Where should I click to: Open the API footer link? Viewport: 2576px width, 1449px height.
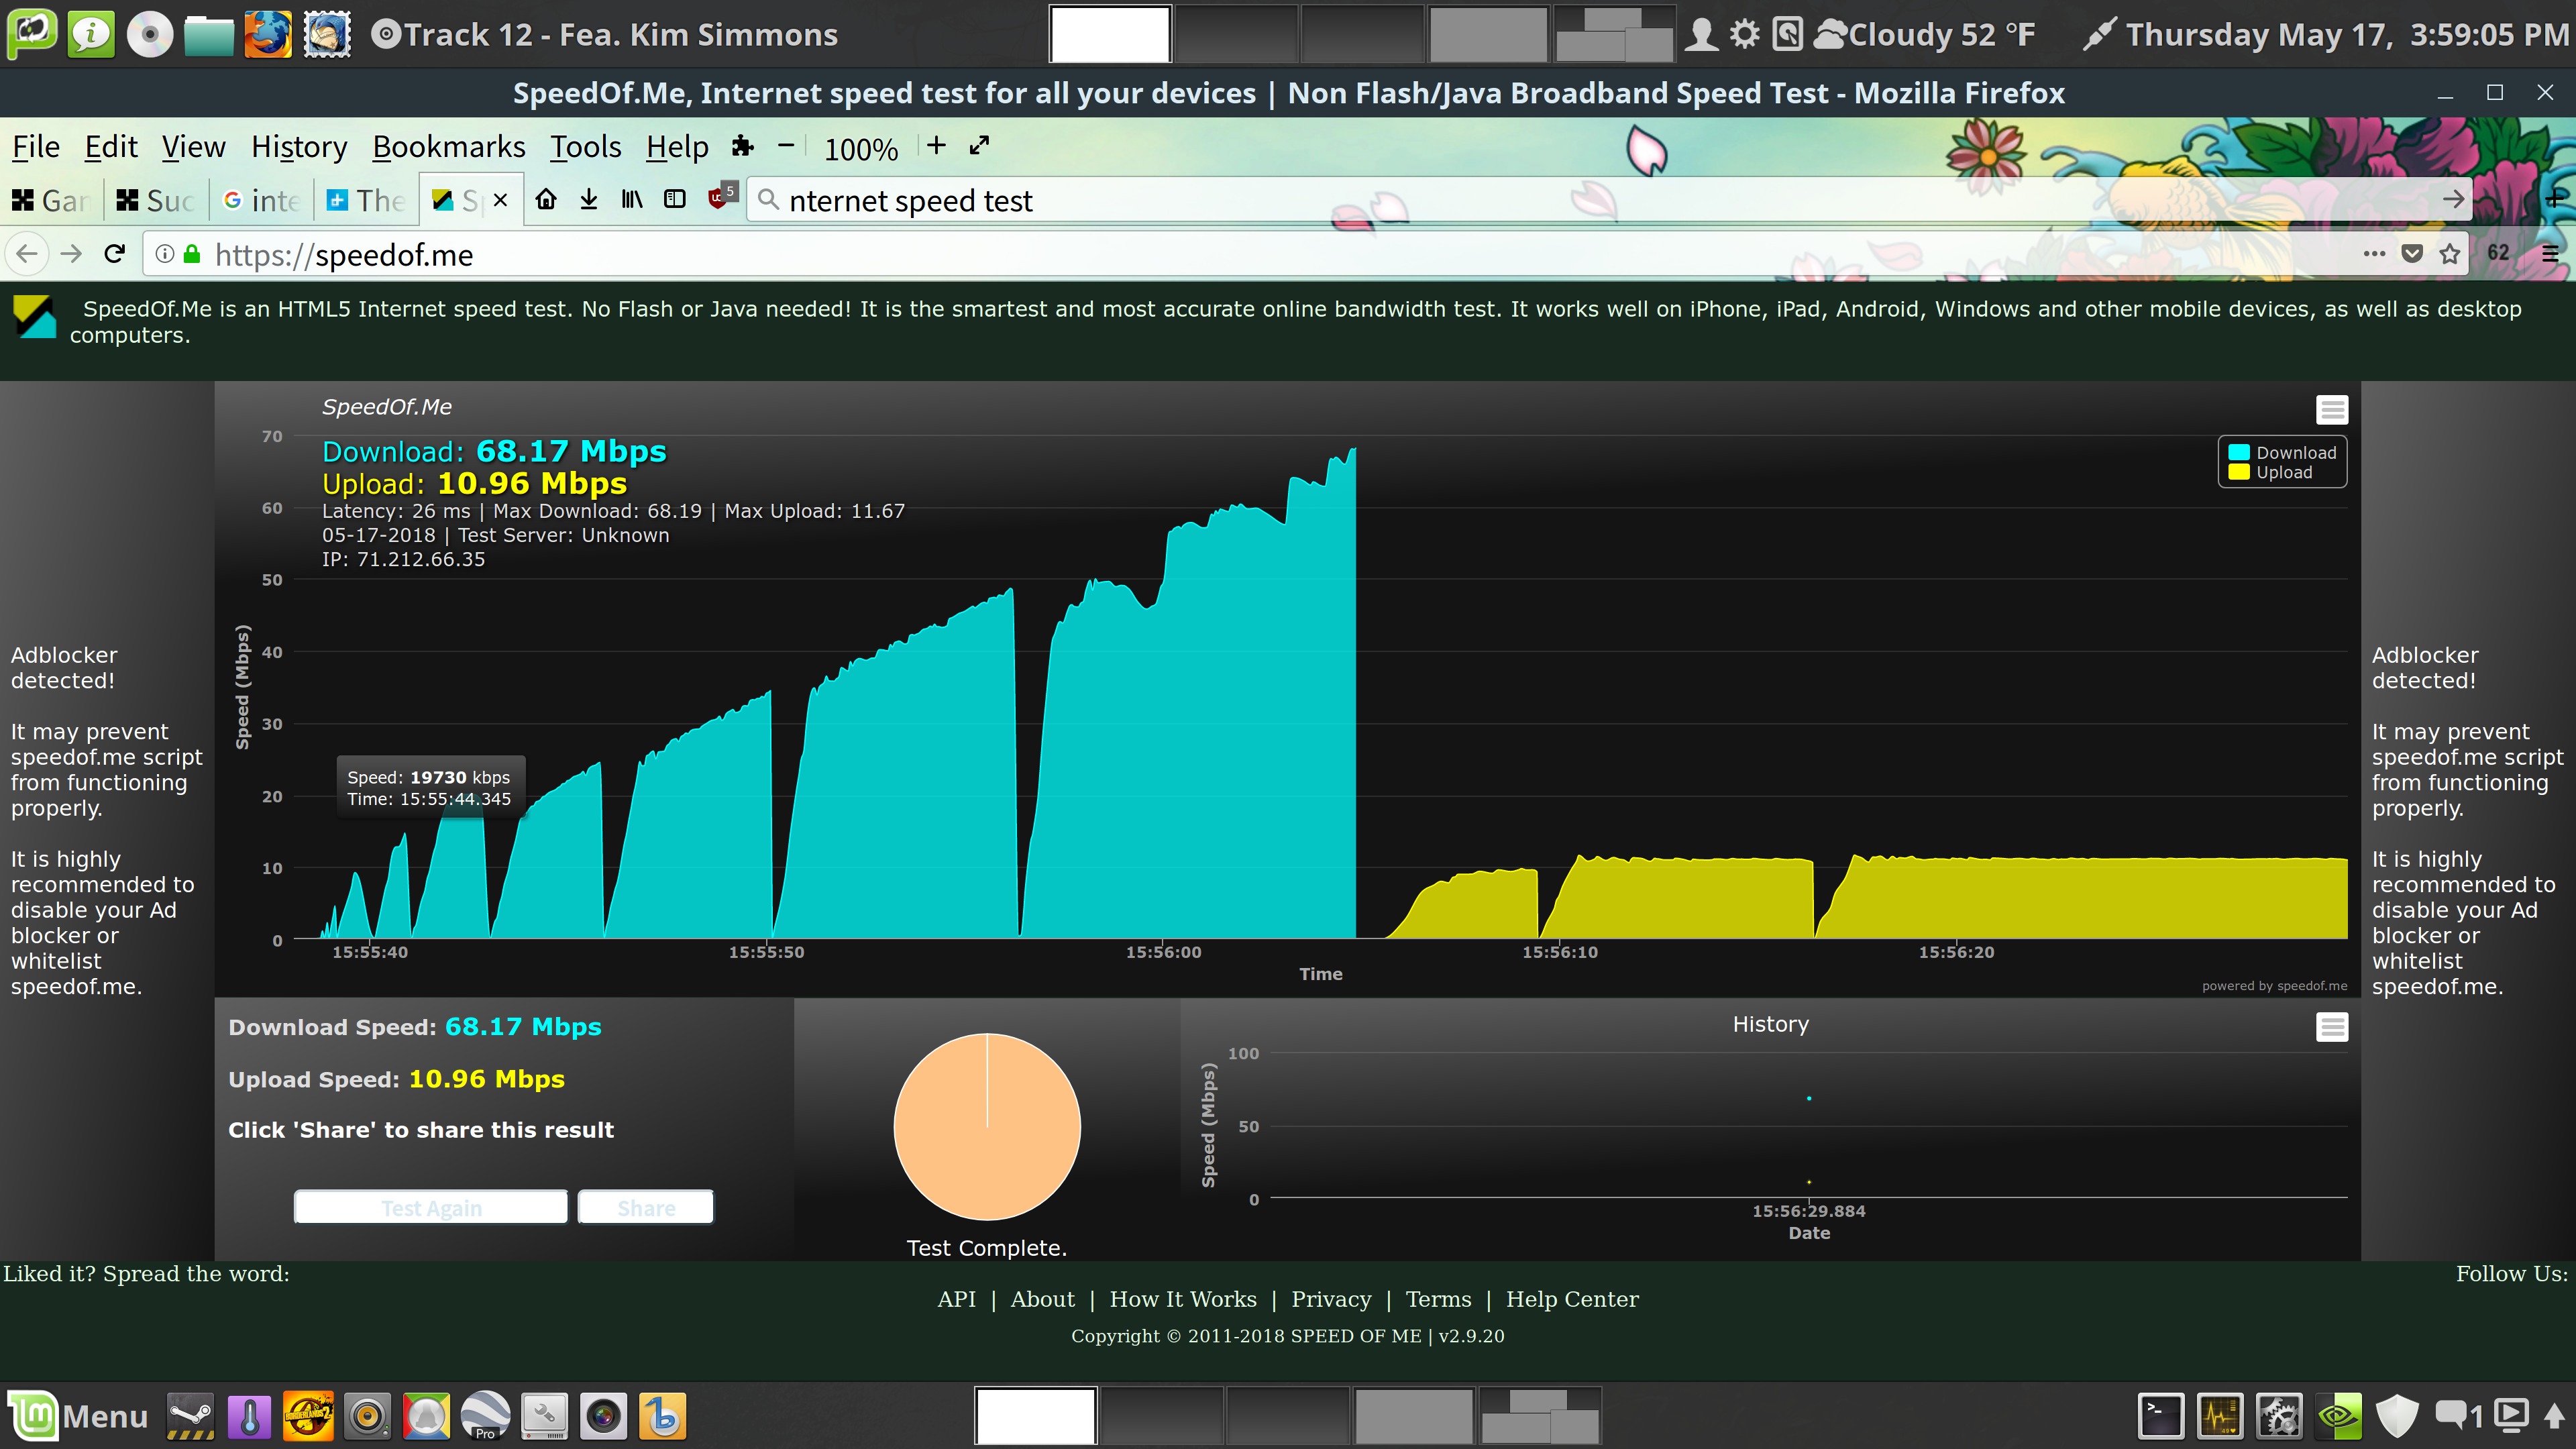tap(956, 1299)
